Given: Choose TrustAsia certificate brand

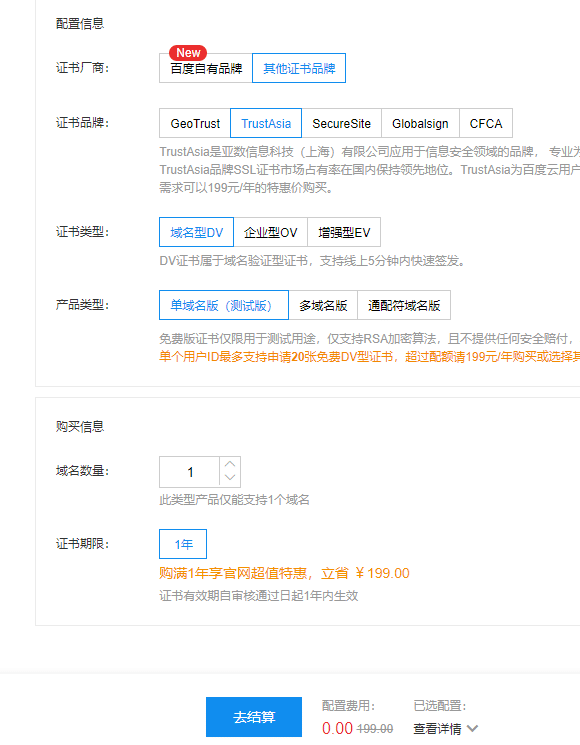Looking at the screenshot, I should point(266,124).
